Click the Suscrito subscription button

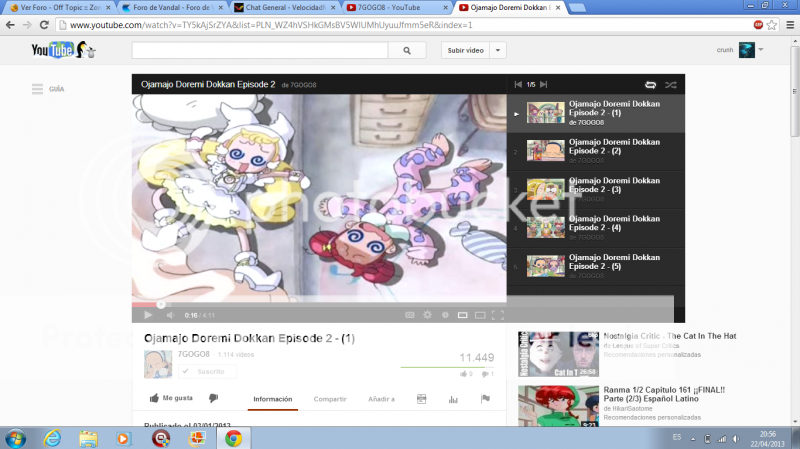(207, 371)
